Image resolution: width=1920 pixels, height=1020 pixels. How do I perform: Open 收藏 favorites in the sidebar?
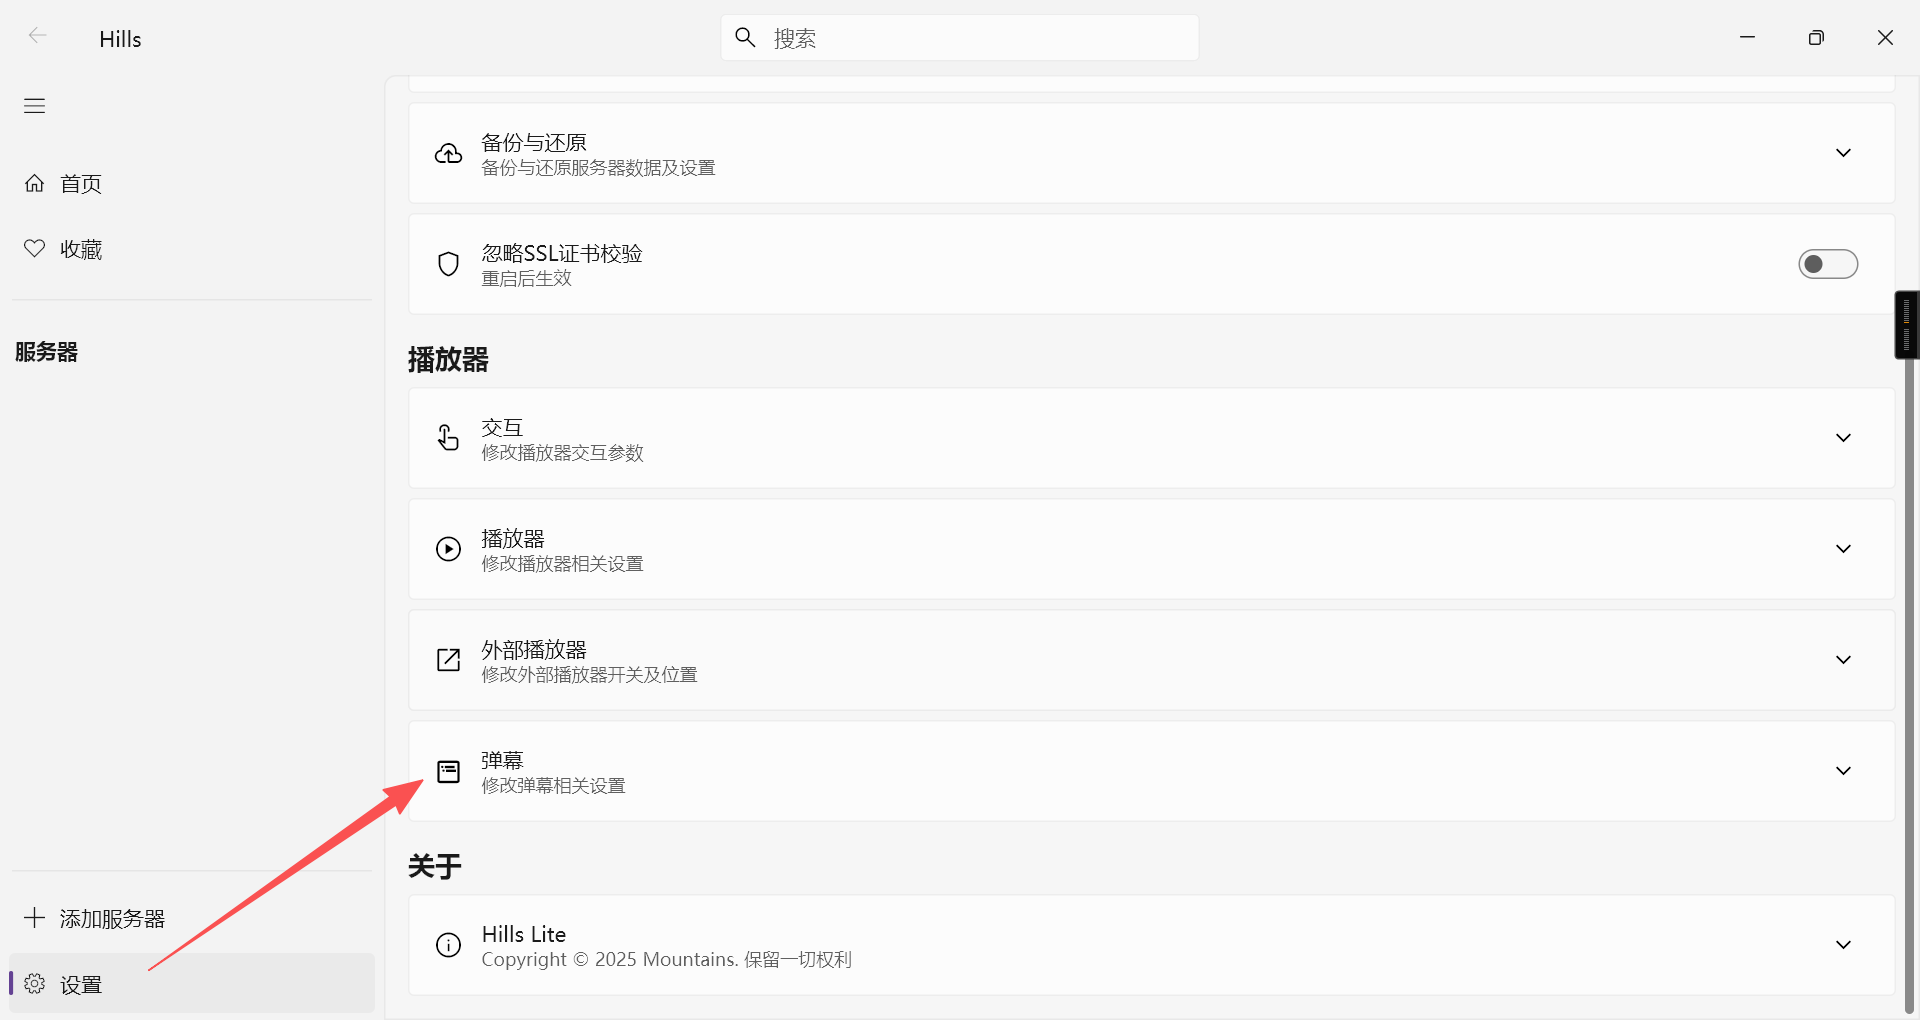[x=191, y=249]
